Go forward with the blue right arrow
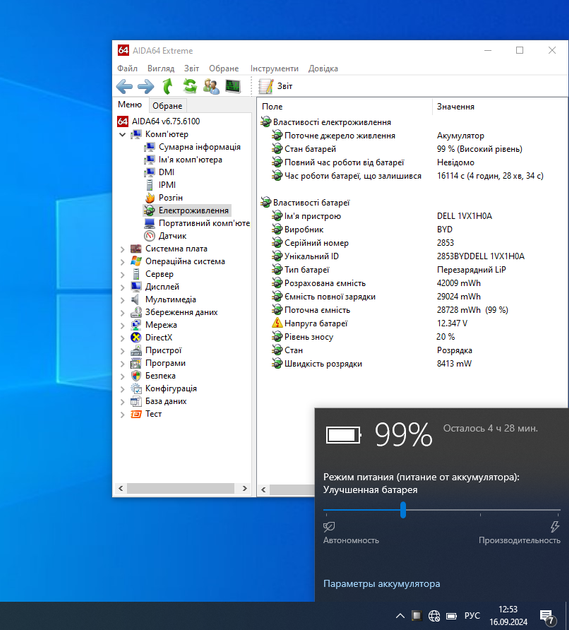The width and height of the screenshot is (569, 630). click(x=145, y=86)
